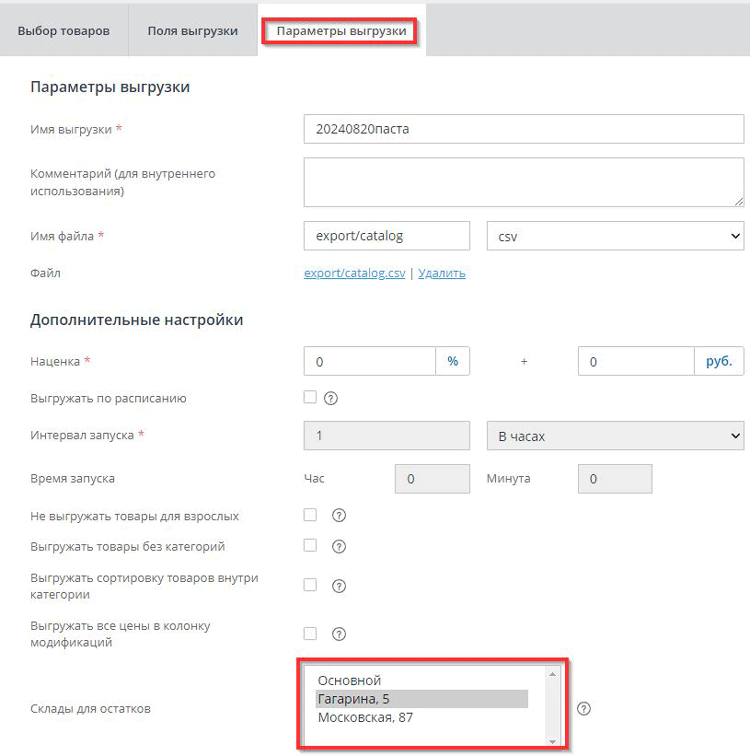
Task: Enable Выгружать по расписанию checkbox
Action: click(310, 397)
